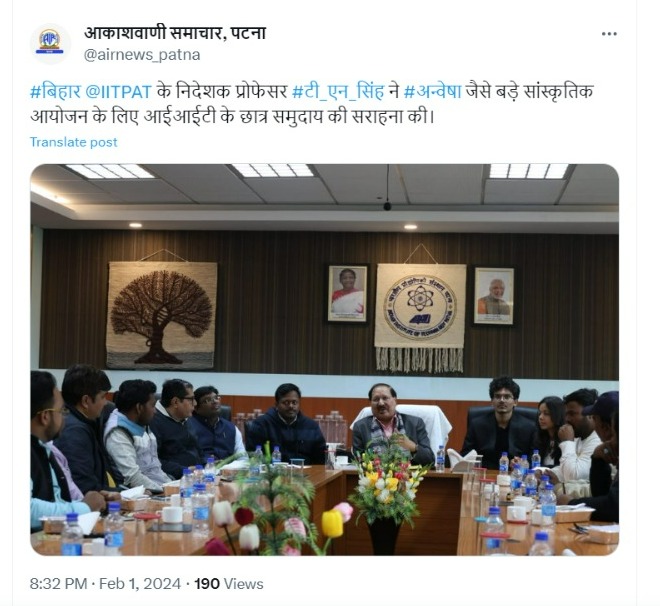
Task: Open the @airnews_patna handle link
Action: tap(142, 55)
